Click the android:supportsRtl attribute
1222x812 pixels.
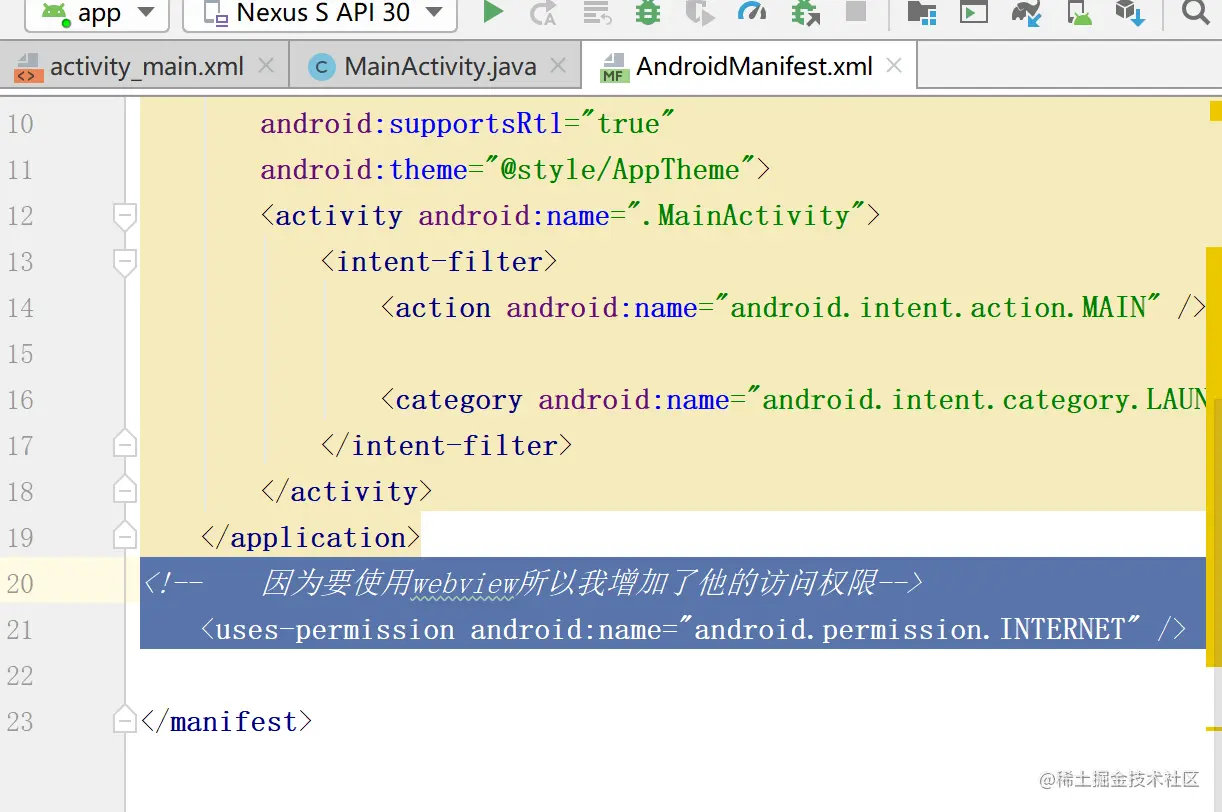[412, 123]
